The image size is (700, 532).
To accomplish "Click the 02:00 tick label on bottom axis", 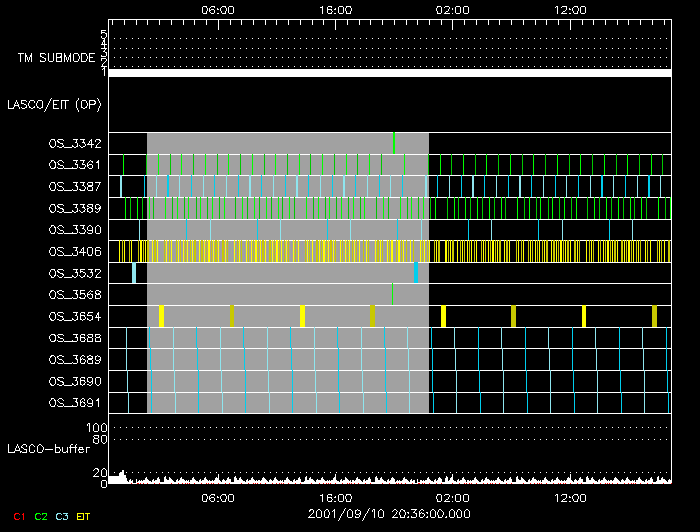I will pyautogui.click(x=452, y=498).
